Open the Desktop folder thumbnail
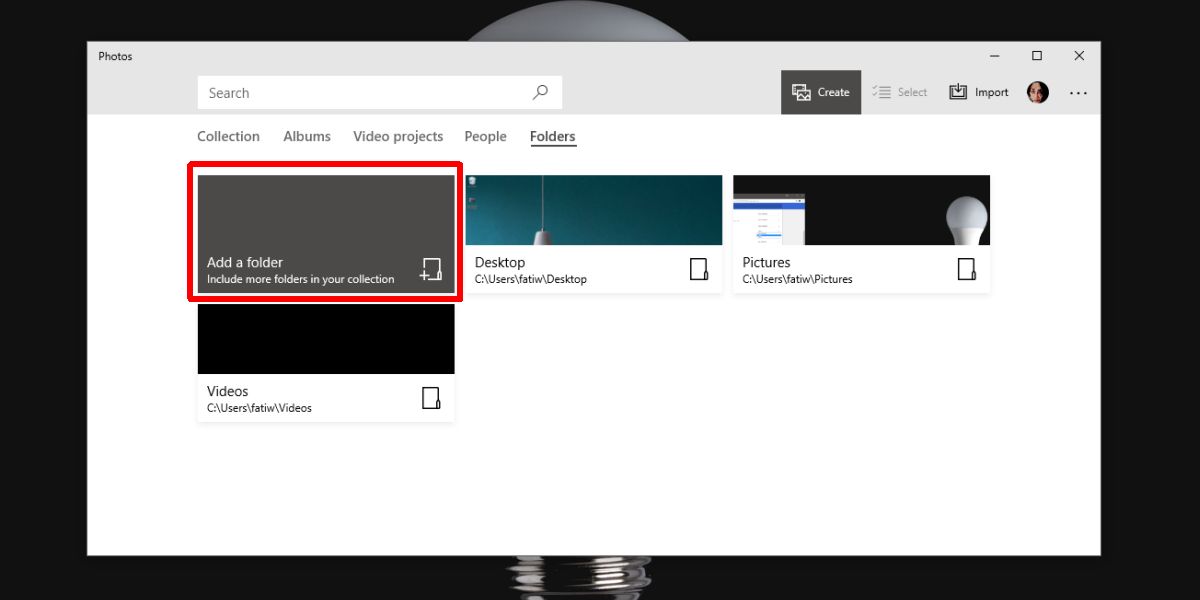1200x600 pixels. coord(594,210)
